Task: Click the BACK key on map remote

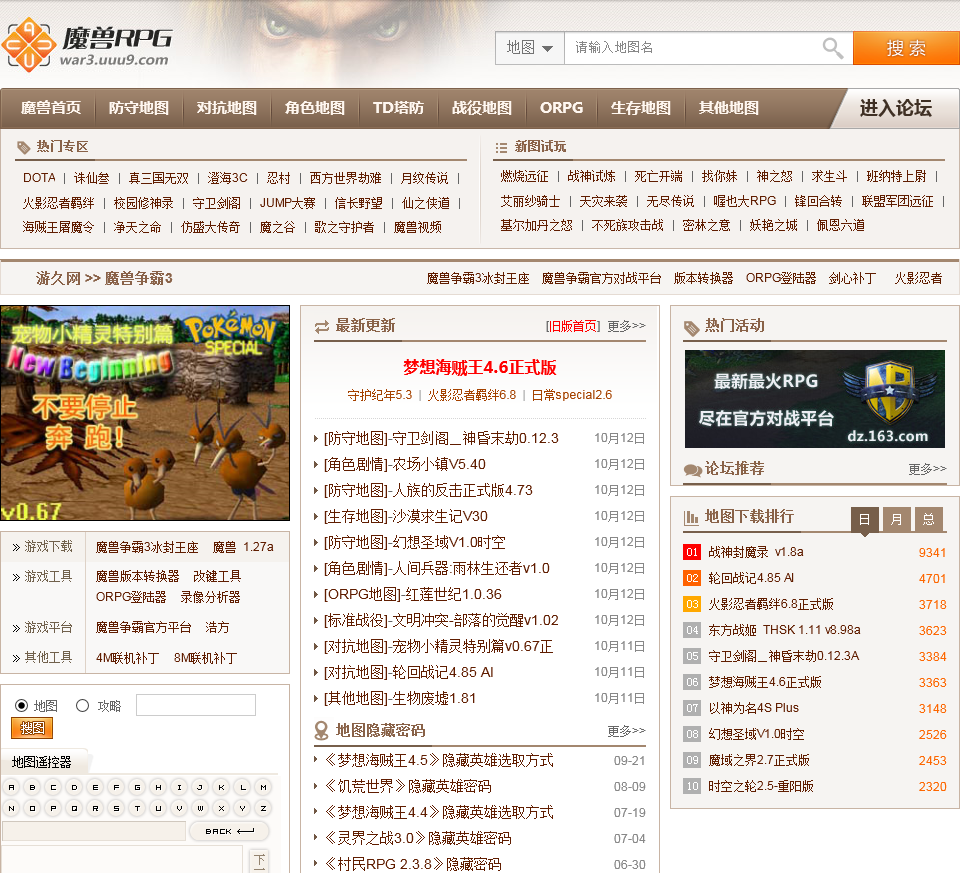Action: pyautogui.click(x=230, y=831)
